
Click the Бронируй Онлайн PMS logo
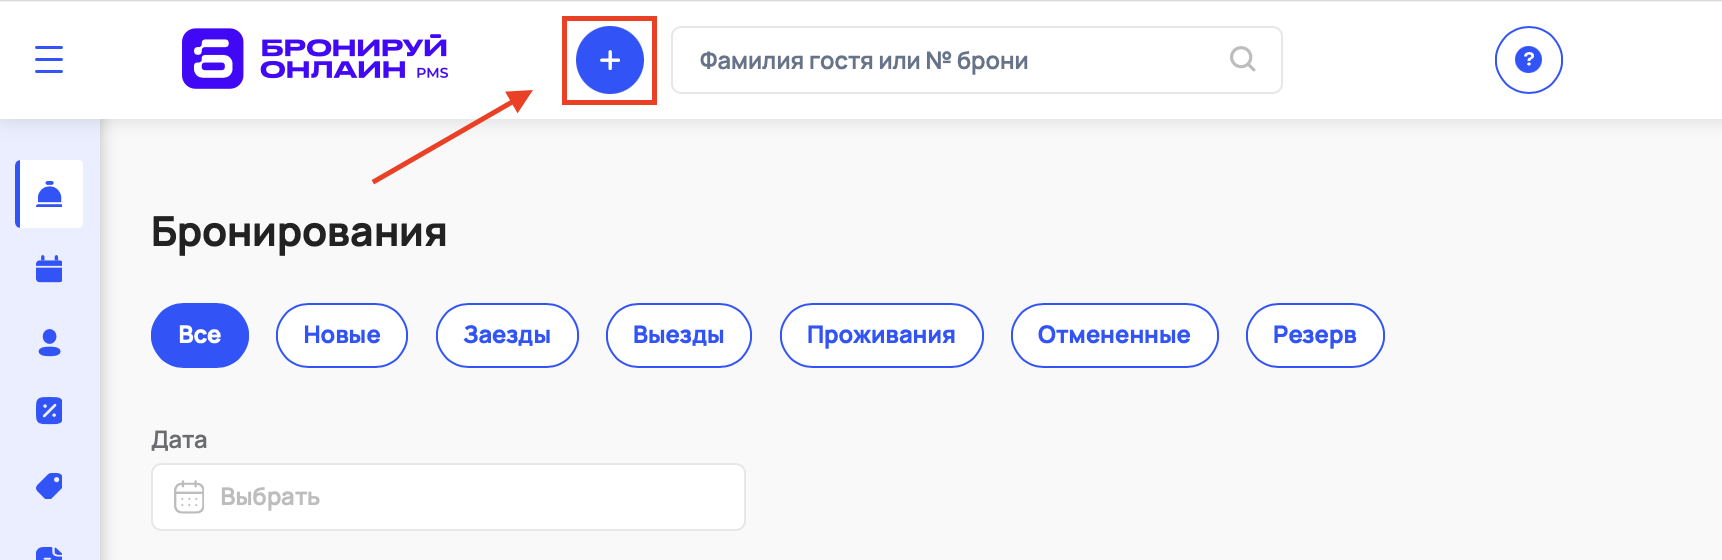click(315, 59)
